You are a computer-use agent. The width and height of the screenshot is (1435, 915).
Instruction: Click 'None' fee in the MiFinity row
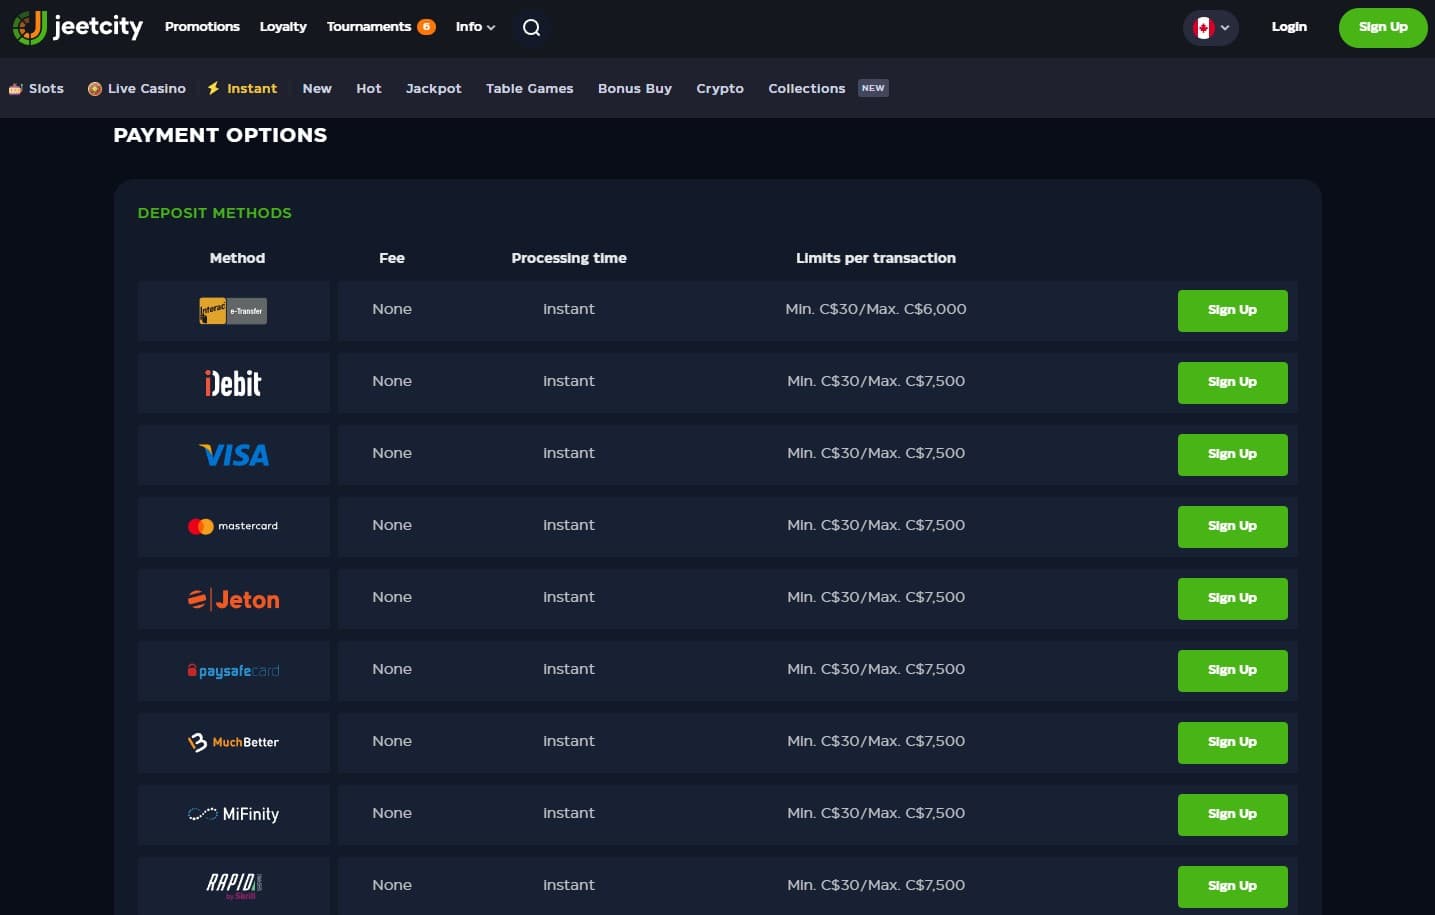[x=392, y=813]
